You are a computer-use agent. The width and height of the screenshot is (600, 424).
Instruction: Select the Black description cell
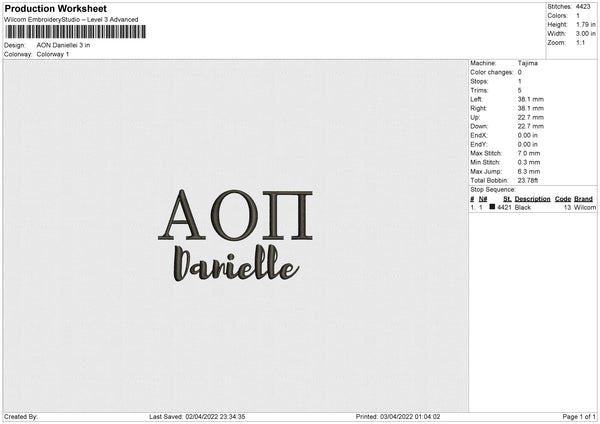coord(523,207)
